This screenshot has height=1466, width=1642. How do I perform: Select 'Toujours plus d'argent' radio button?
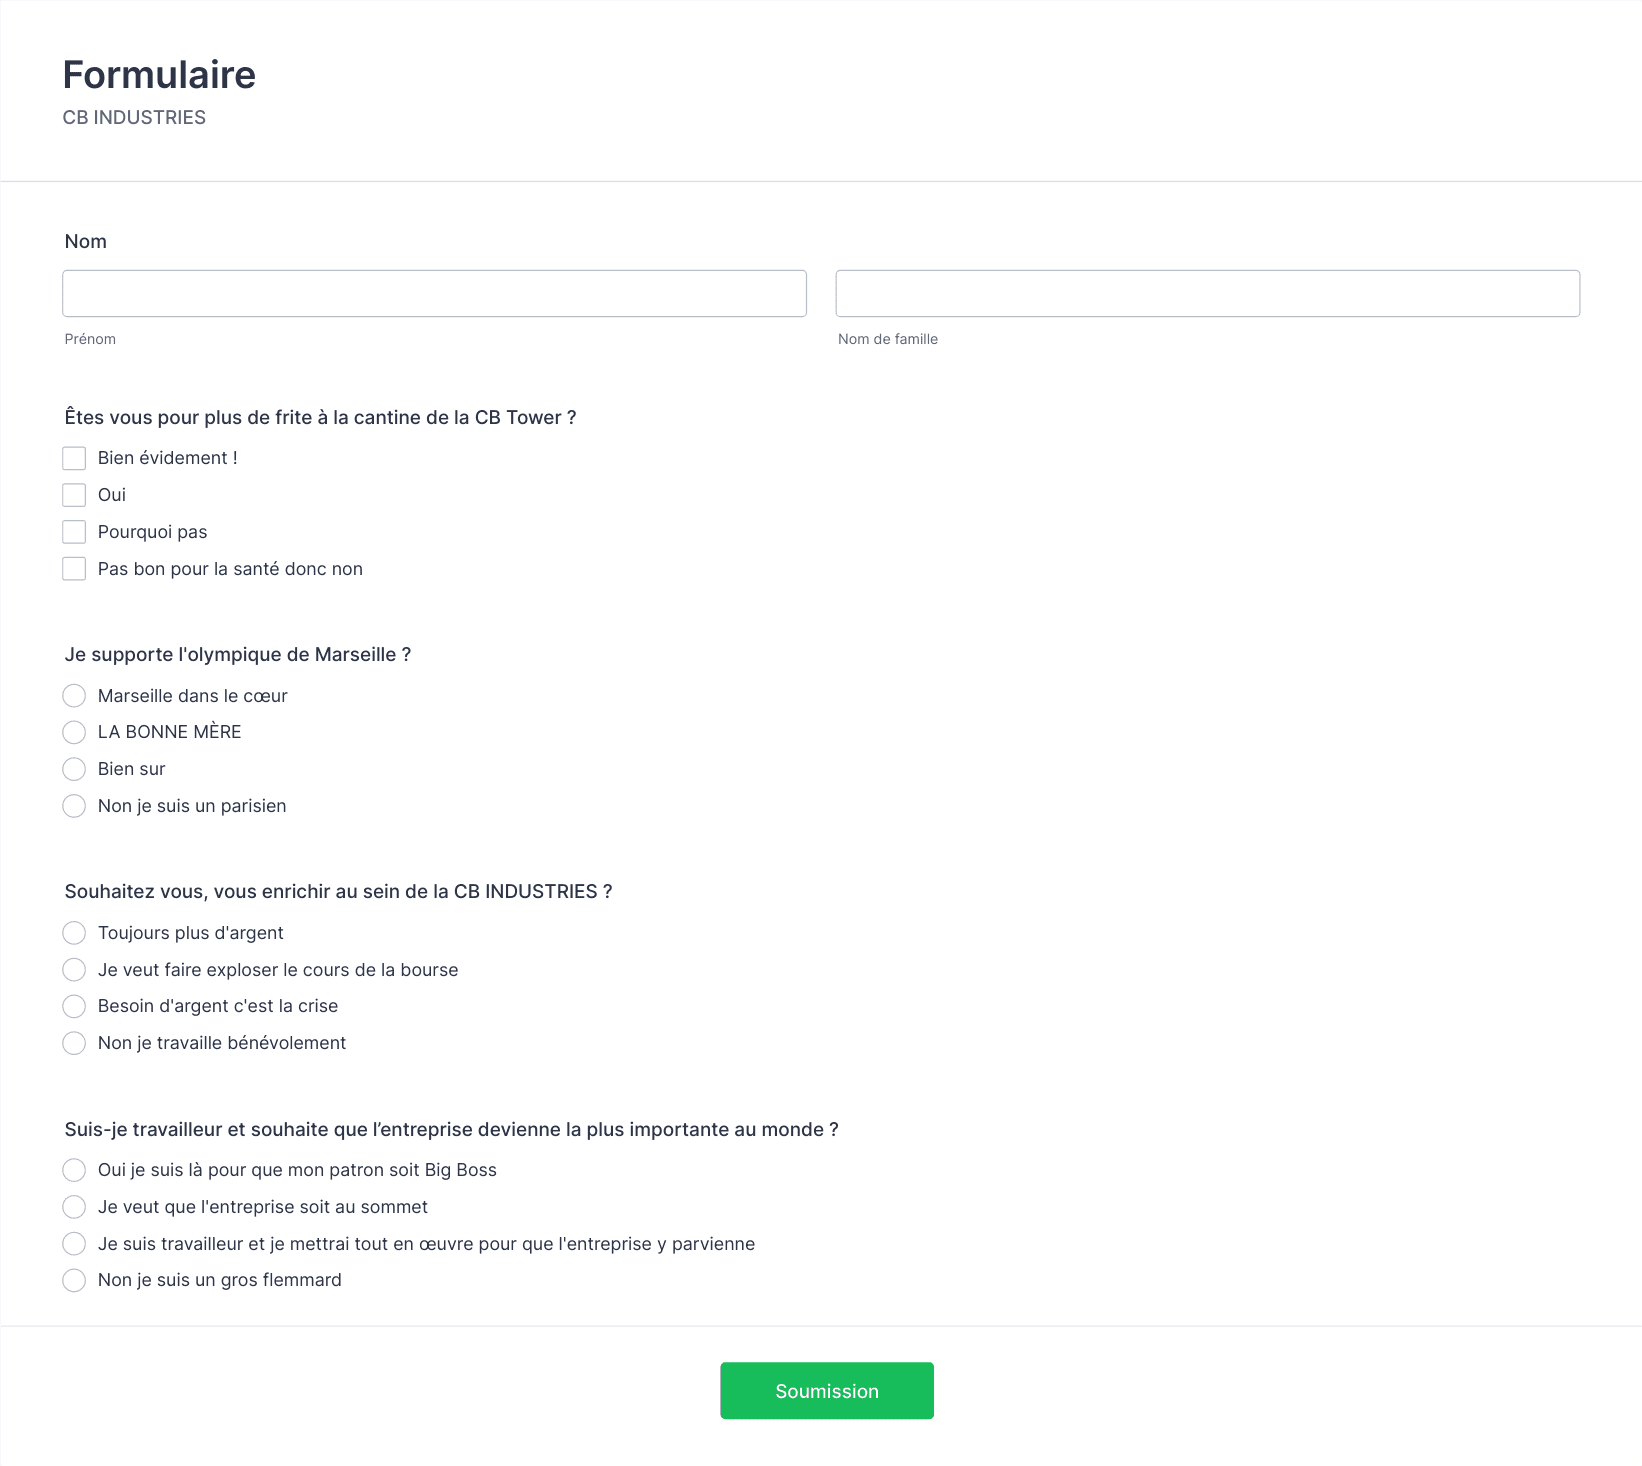coord(74,933)
